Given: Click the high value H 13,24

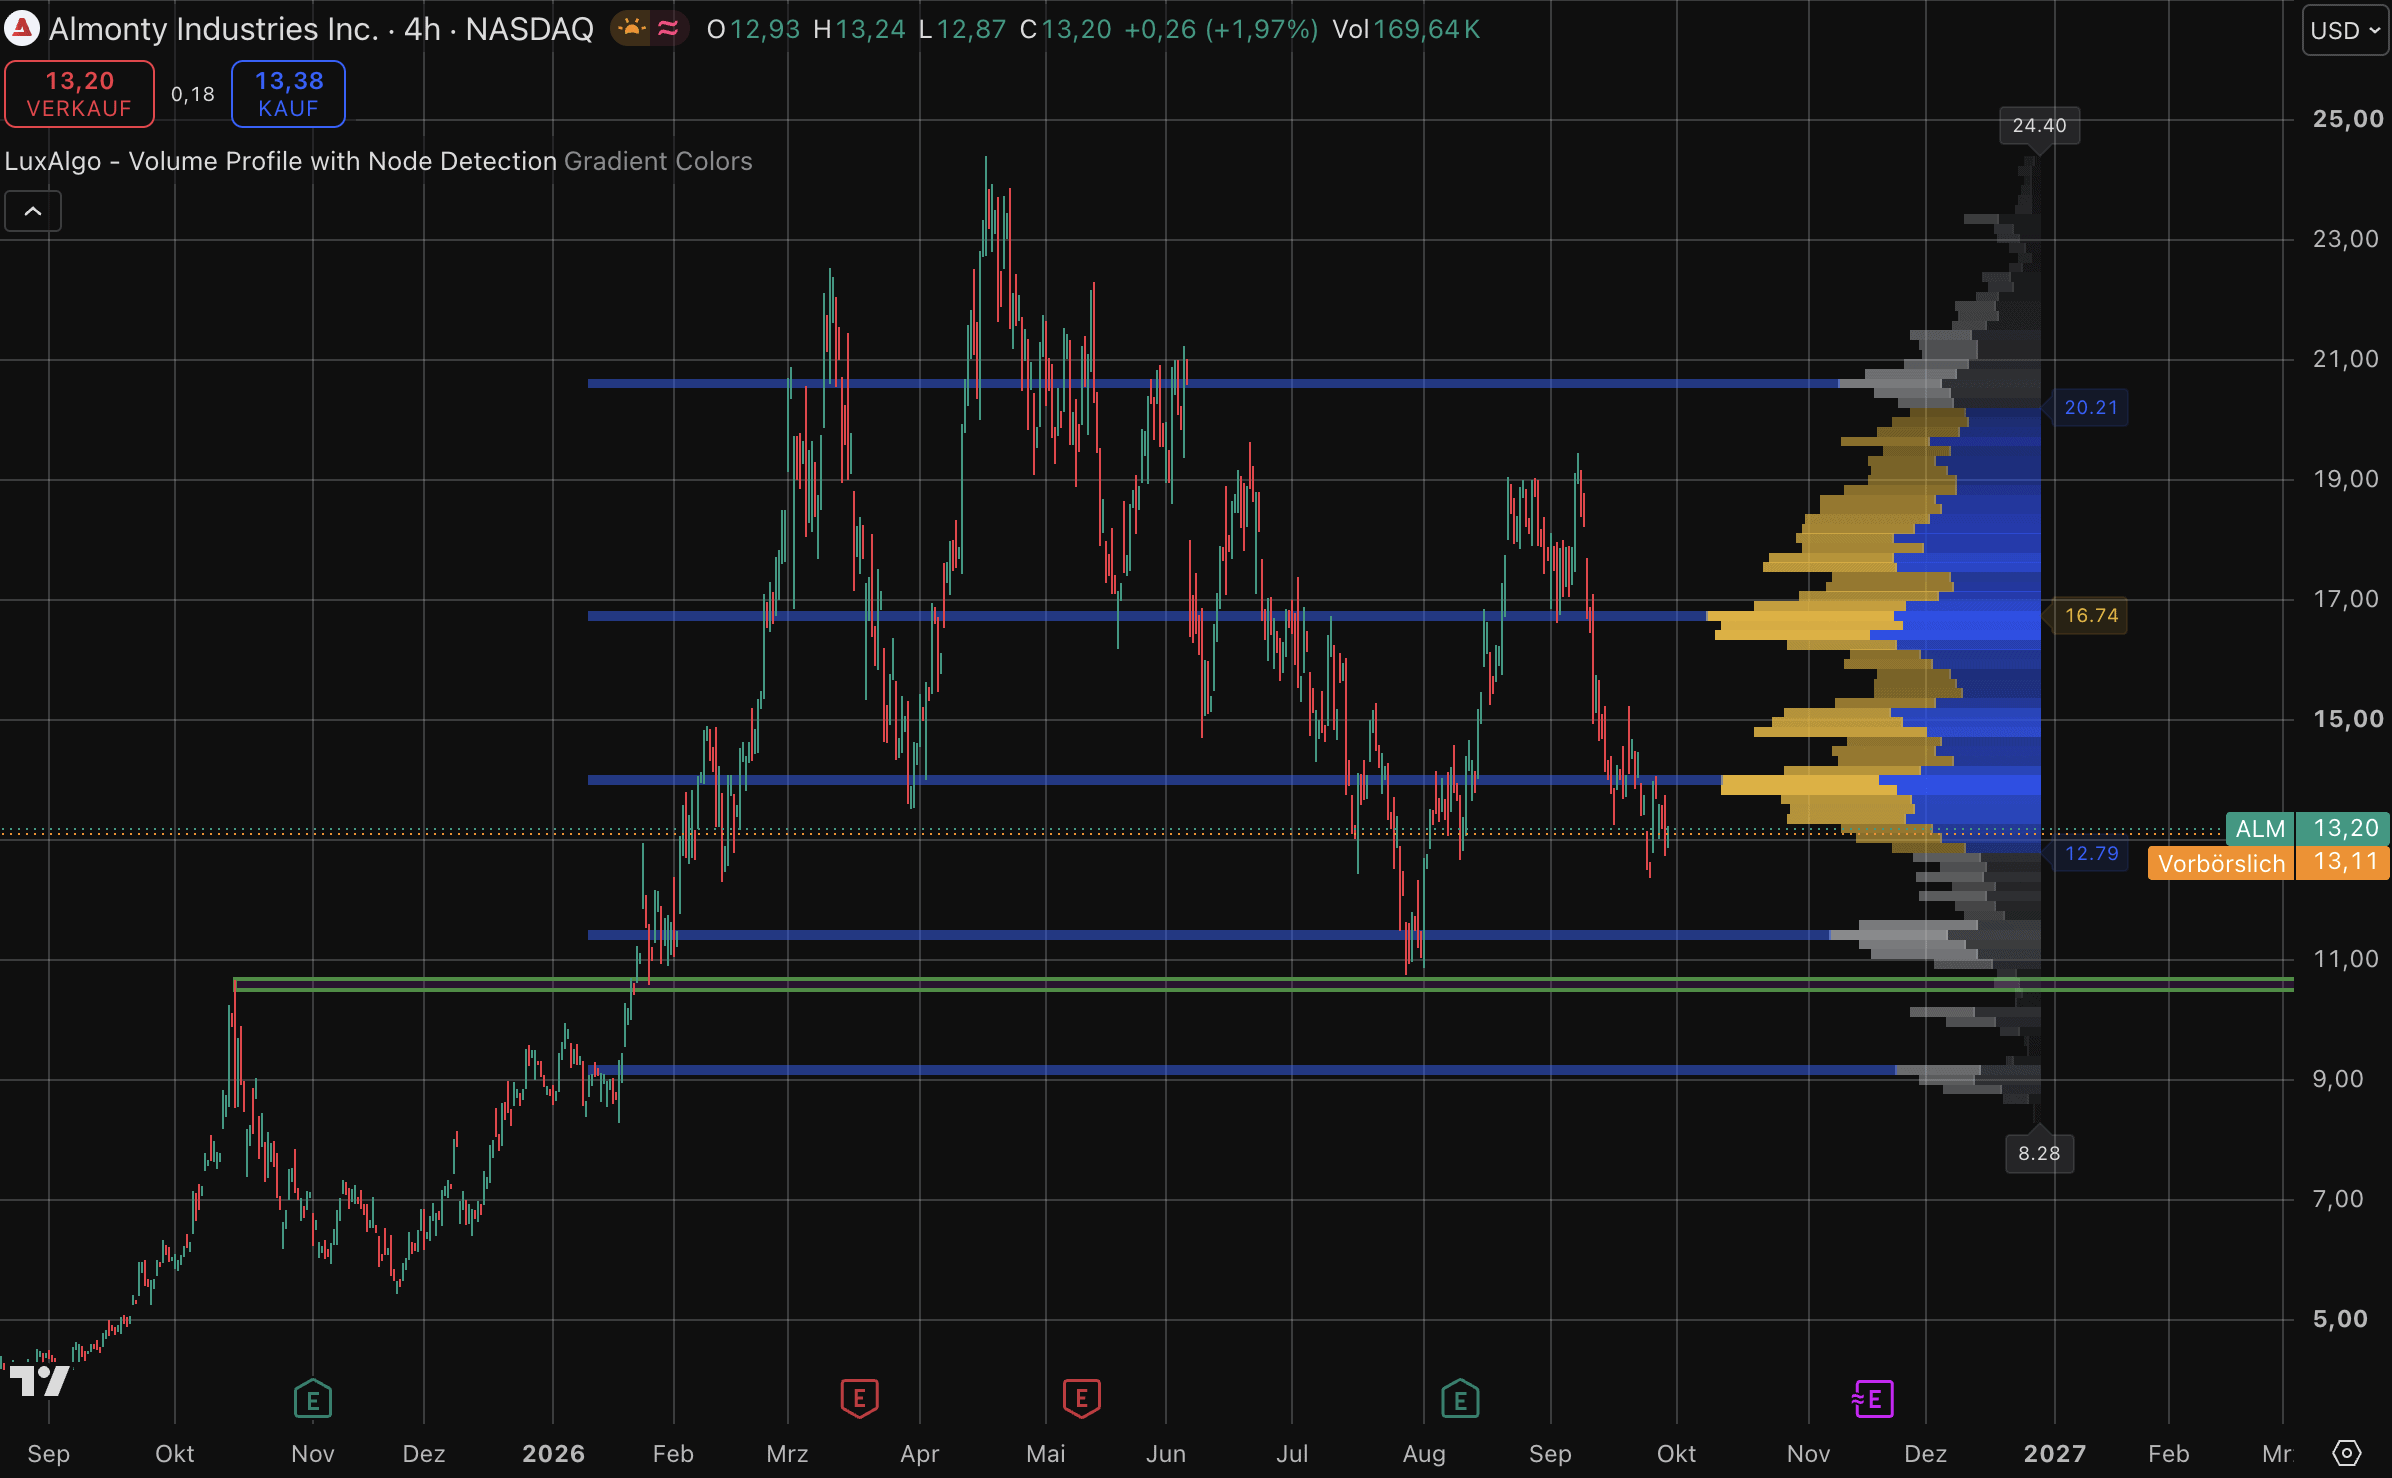Looking at the screenshot, I should pos(859,29).
